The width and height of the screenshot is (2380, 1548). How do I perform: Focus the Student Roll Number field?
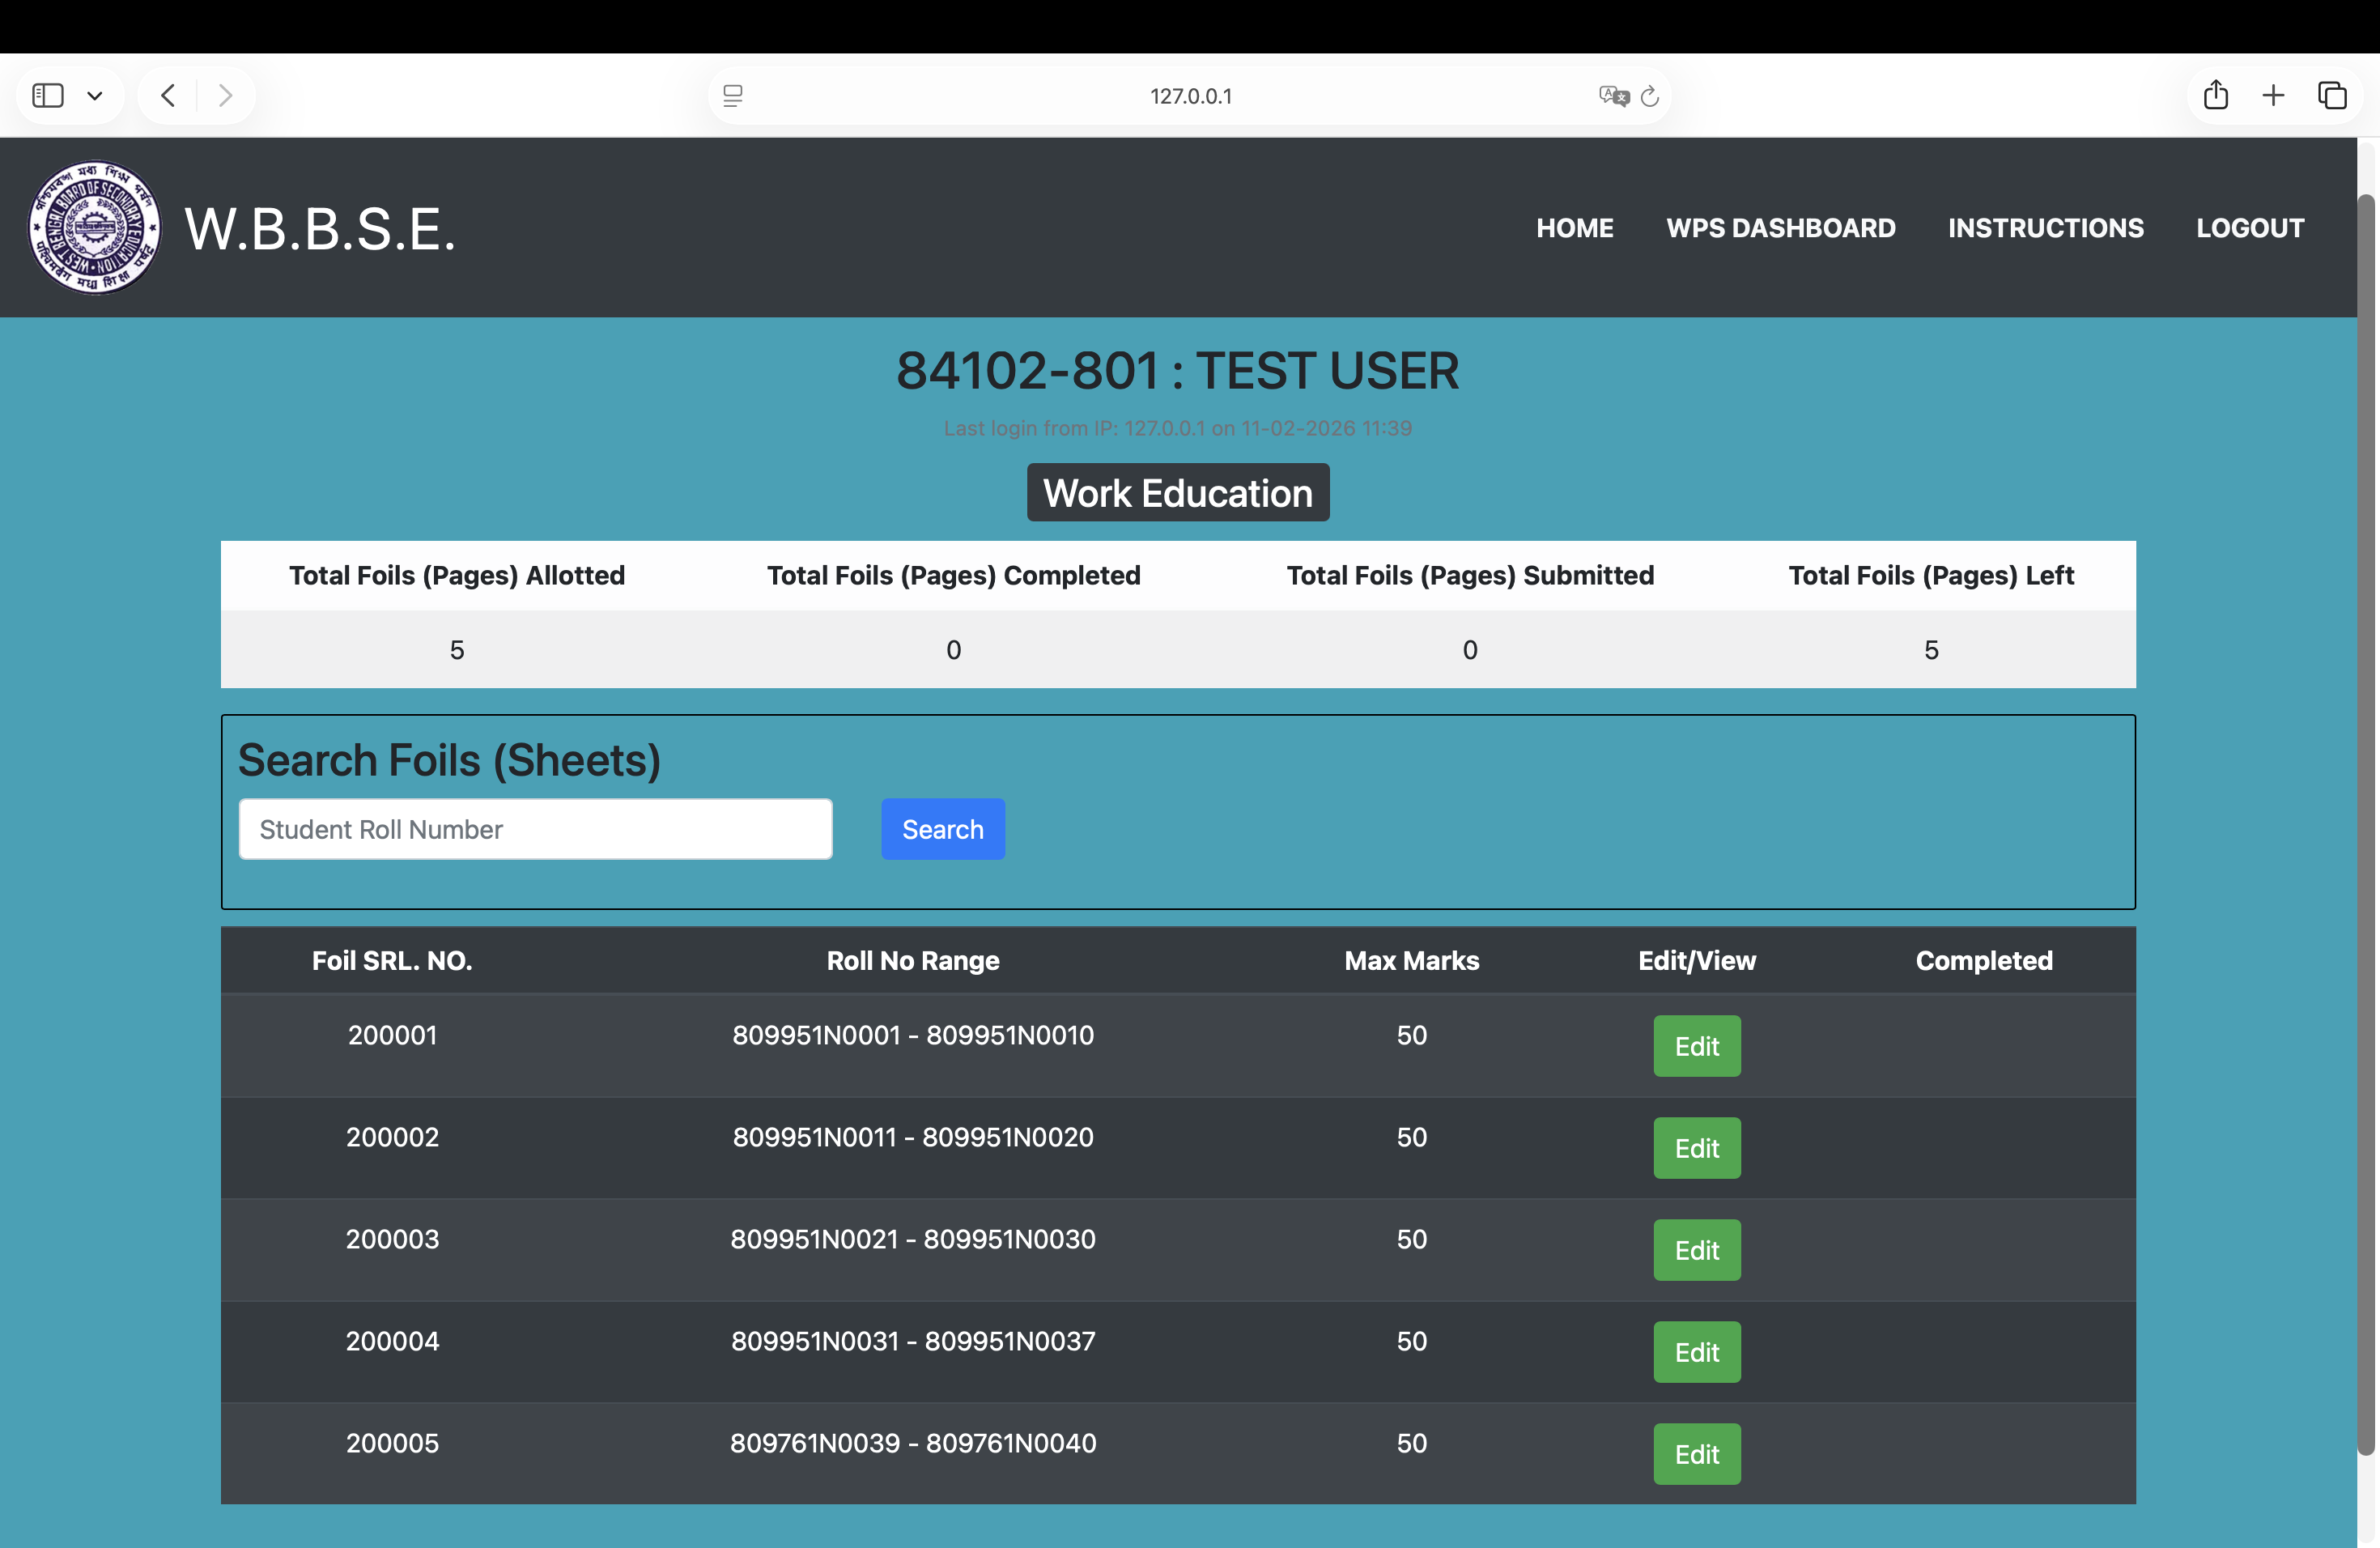point(535,829)
